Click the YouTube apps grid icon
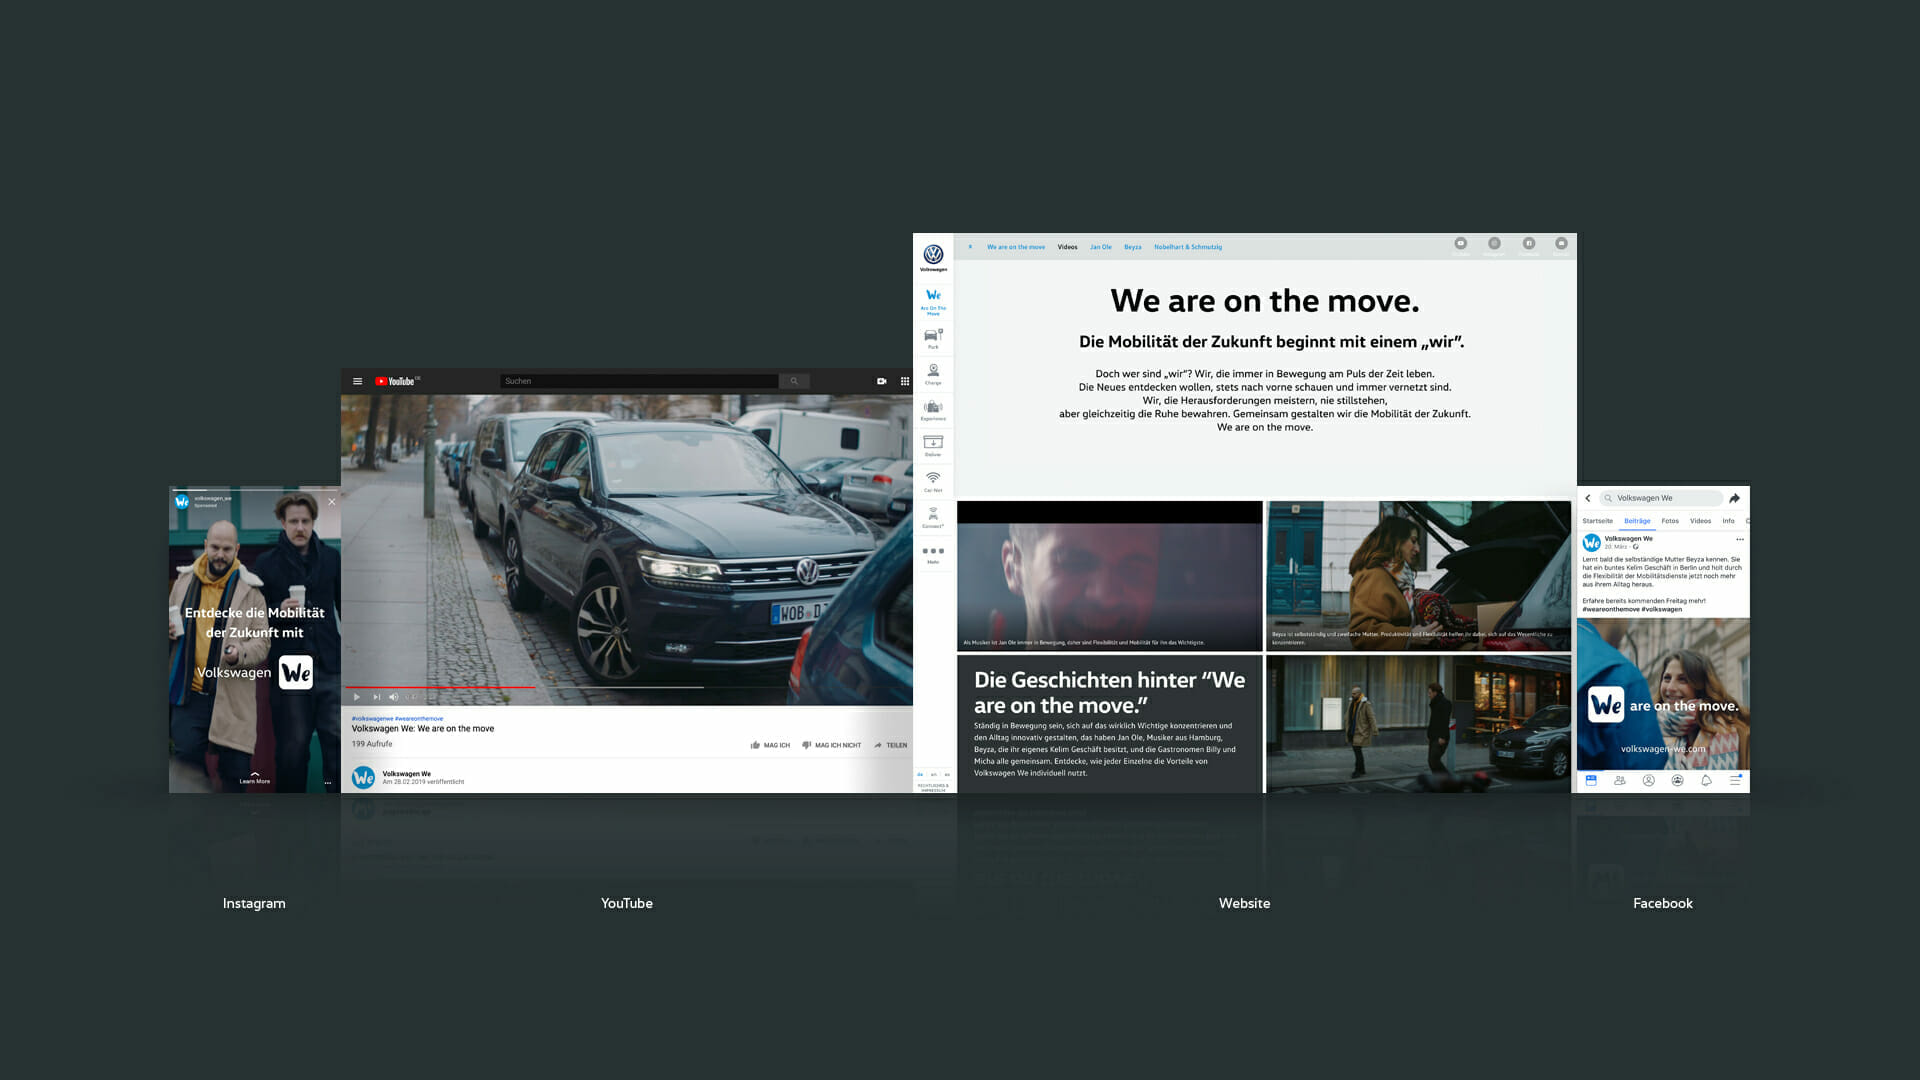The image size is (1920, 1080). coord(905,381)
